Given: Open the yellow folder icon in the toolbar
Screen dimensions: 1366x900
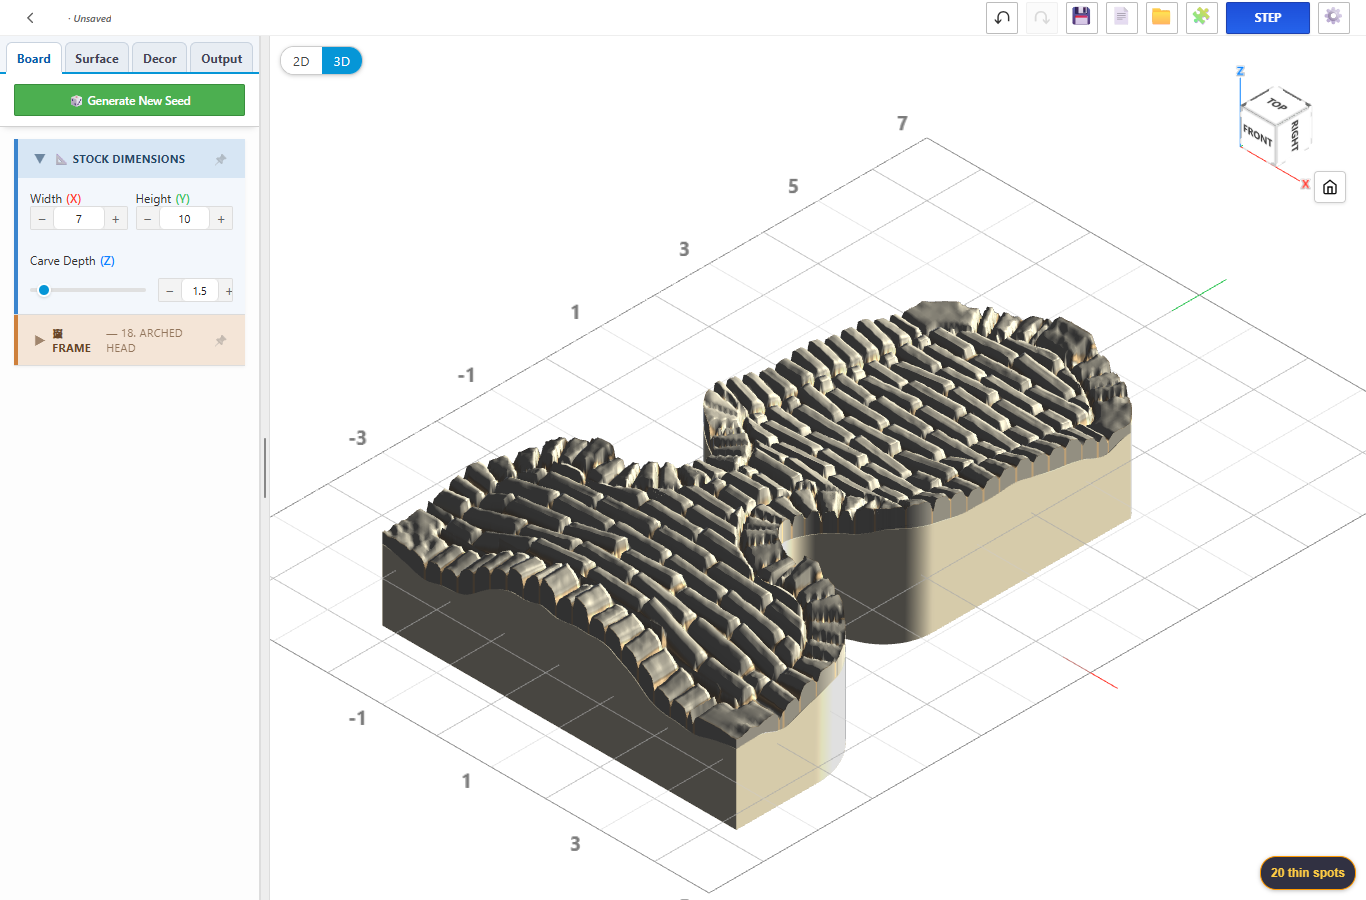Looking at the screenshot, I should click(x=1162, y=18).
